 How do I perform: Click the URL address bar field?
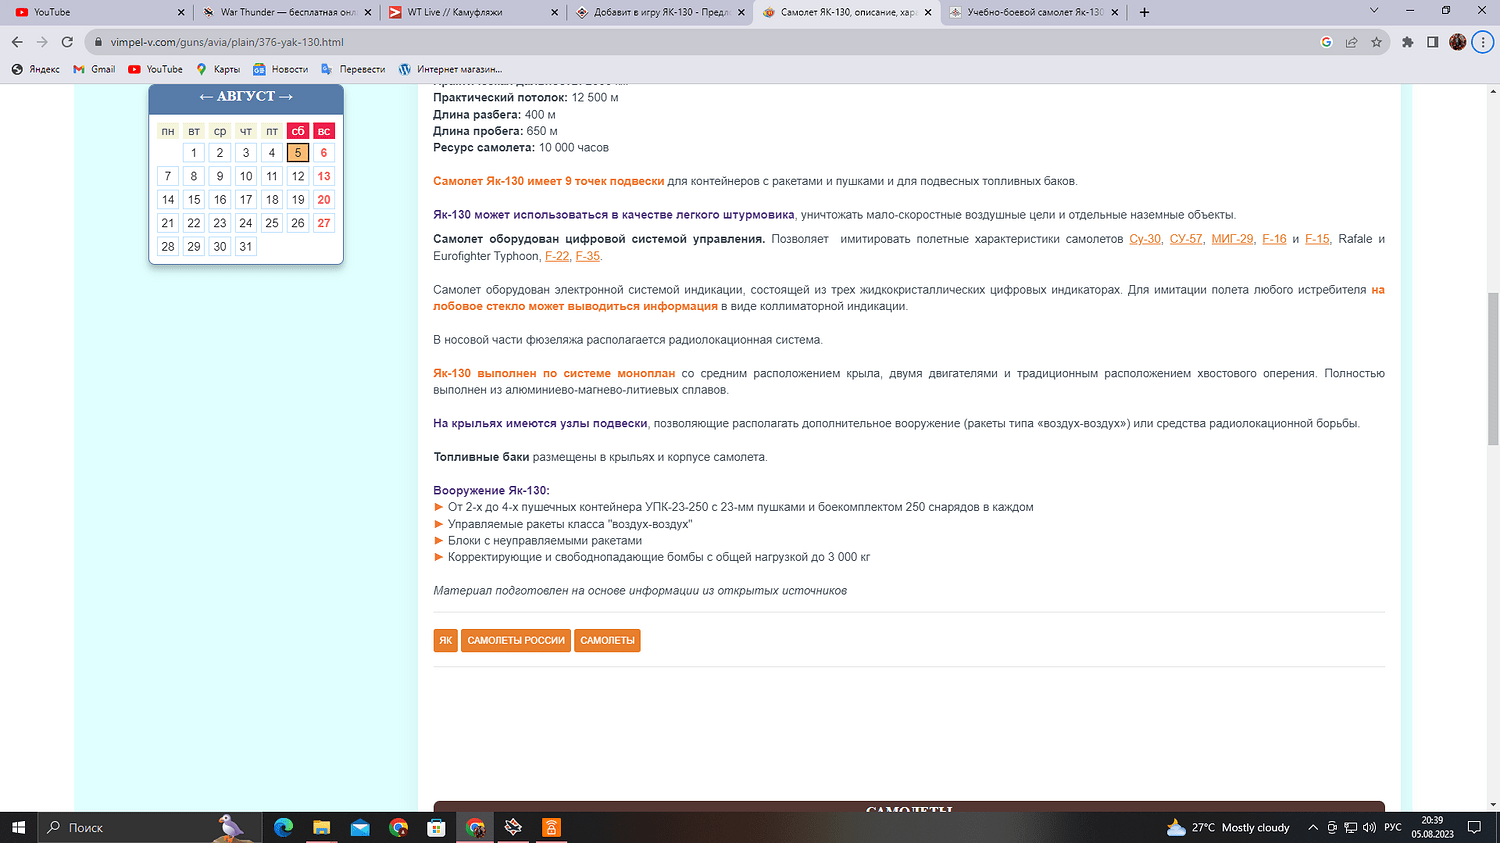(700, 42)
